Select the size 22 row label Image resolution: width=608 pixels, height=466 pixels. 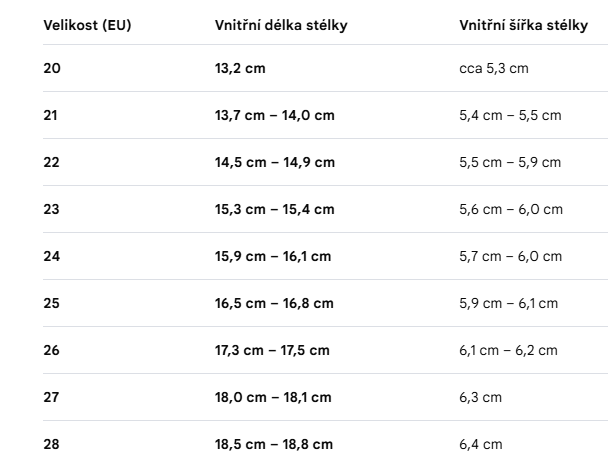pos(52,162)
